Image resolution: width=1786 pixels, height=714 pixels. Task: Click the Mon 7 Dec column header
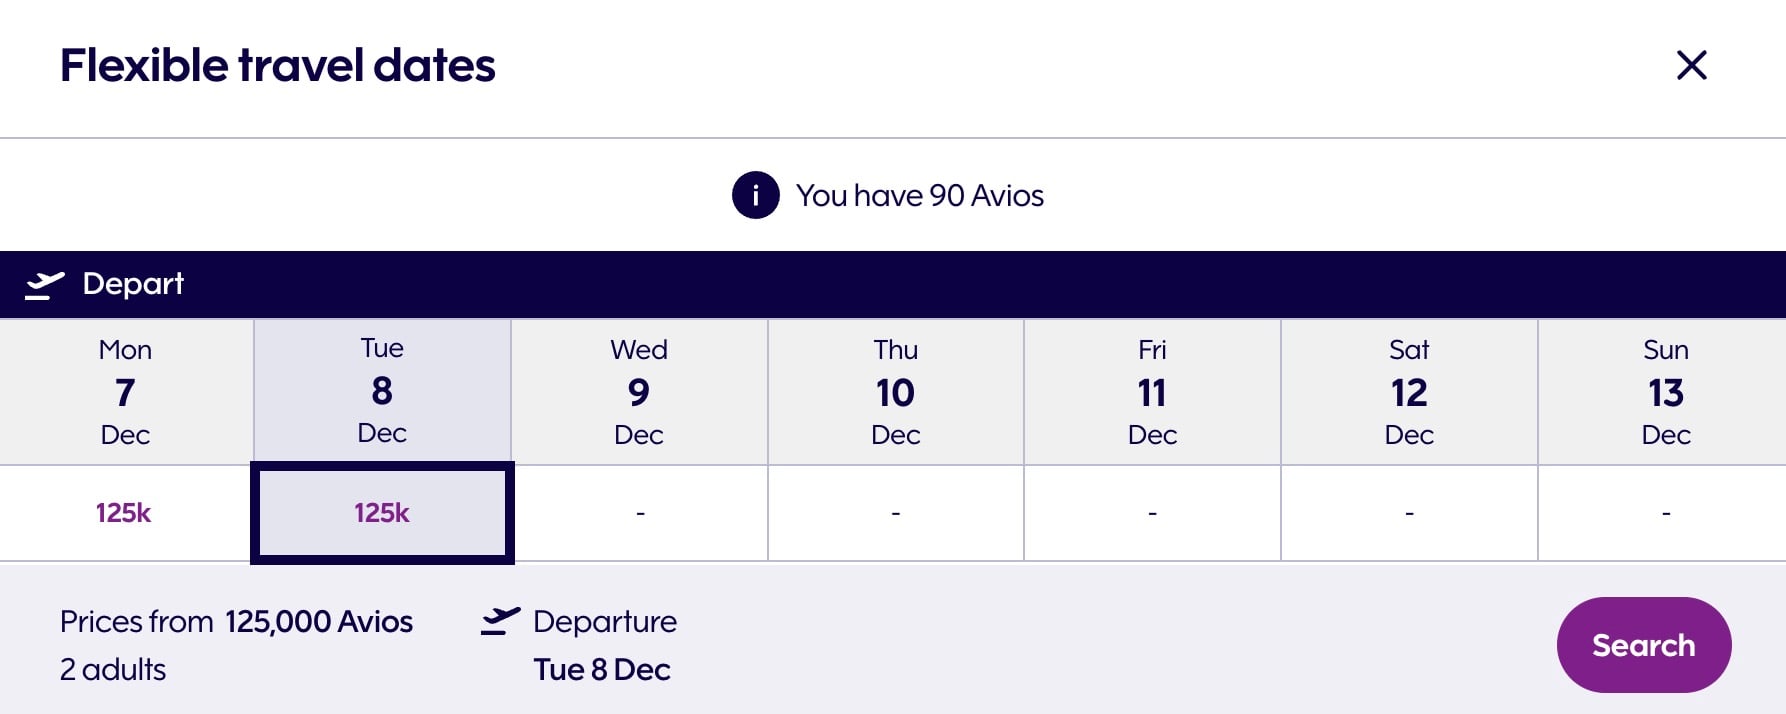(124, 391)
